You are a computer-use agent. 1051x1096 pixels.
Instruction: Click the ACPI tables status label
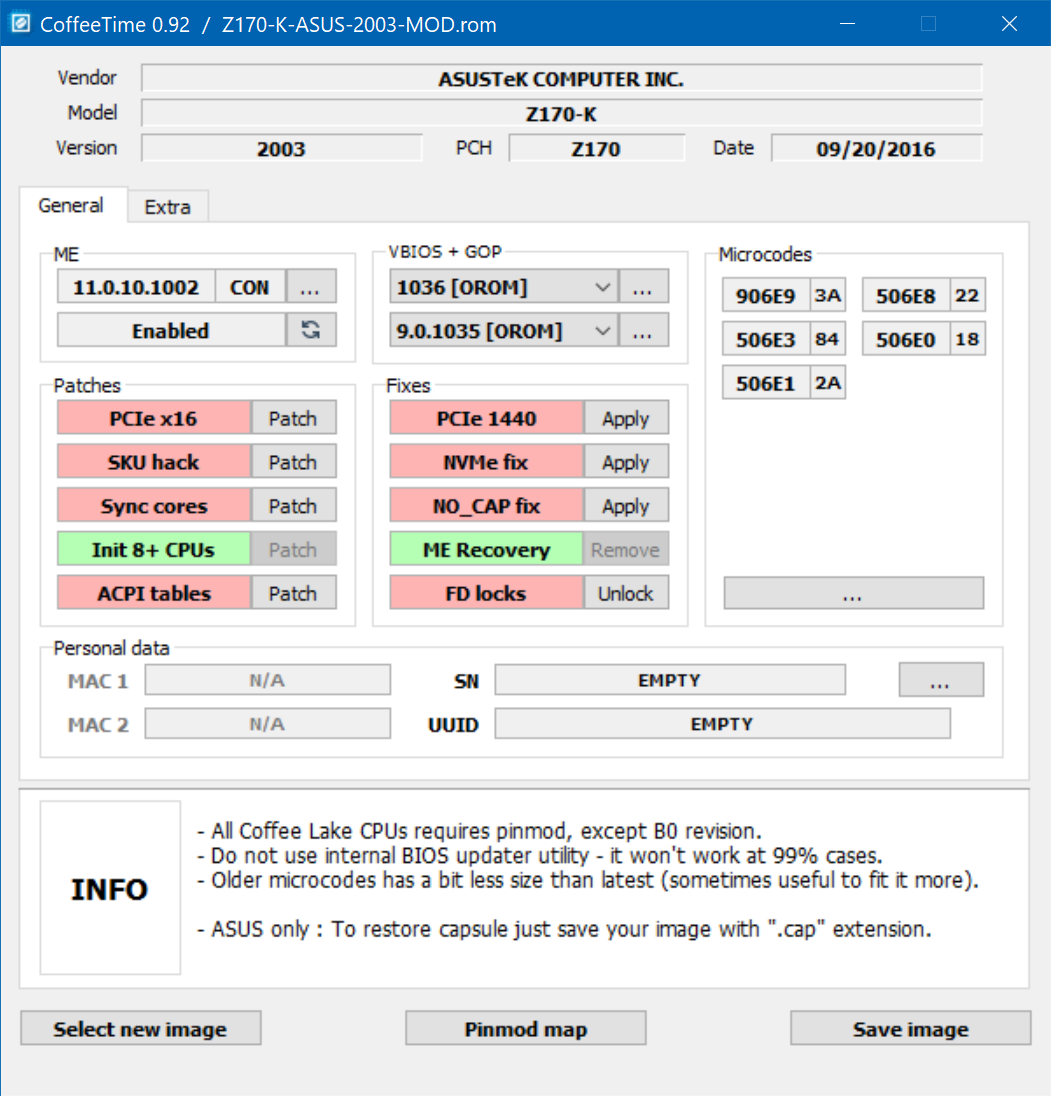154,593
